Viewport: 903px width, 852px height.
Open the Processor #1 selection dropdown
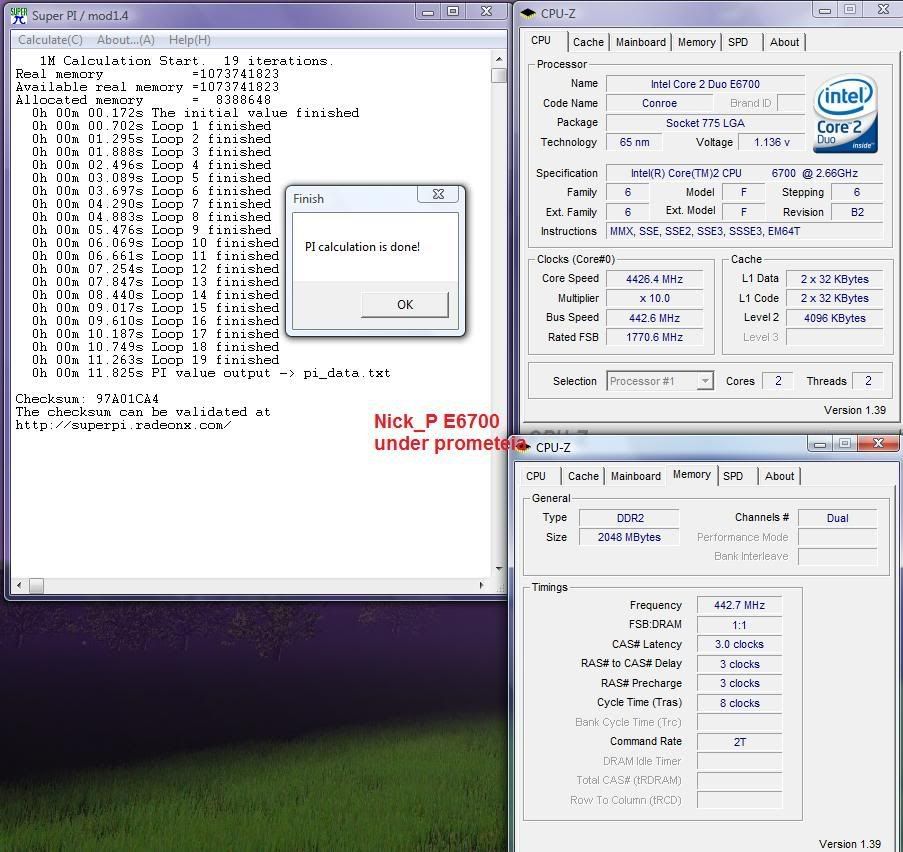pyautogui.click(x=705, y=381)
